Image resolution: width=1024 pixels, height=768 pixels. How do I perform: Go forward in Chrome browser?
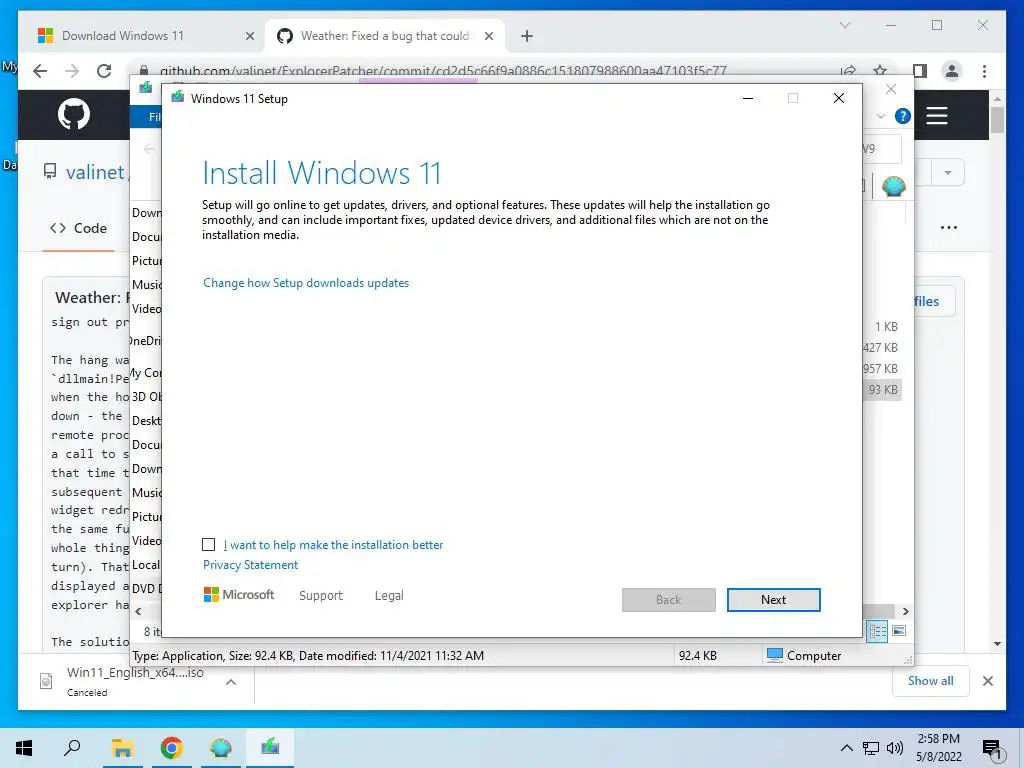[72, 71]
